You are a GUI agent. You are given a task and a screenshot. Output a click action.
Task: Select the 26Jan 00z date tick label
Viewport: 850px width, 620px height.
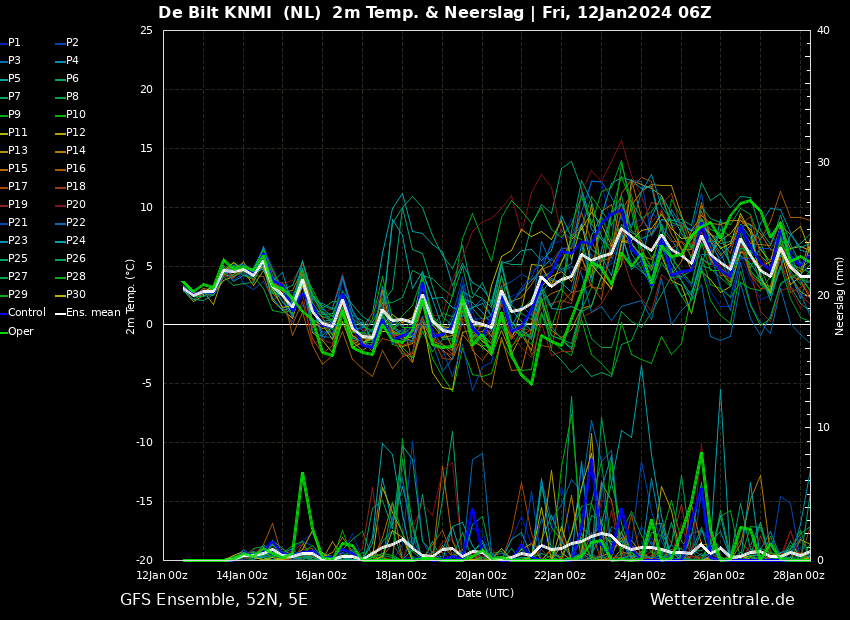(719, 575)
